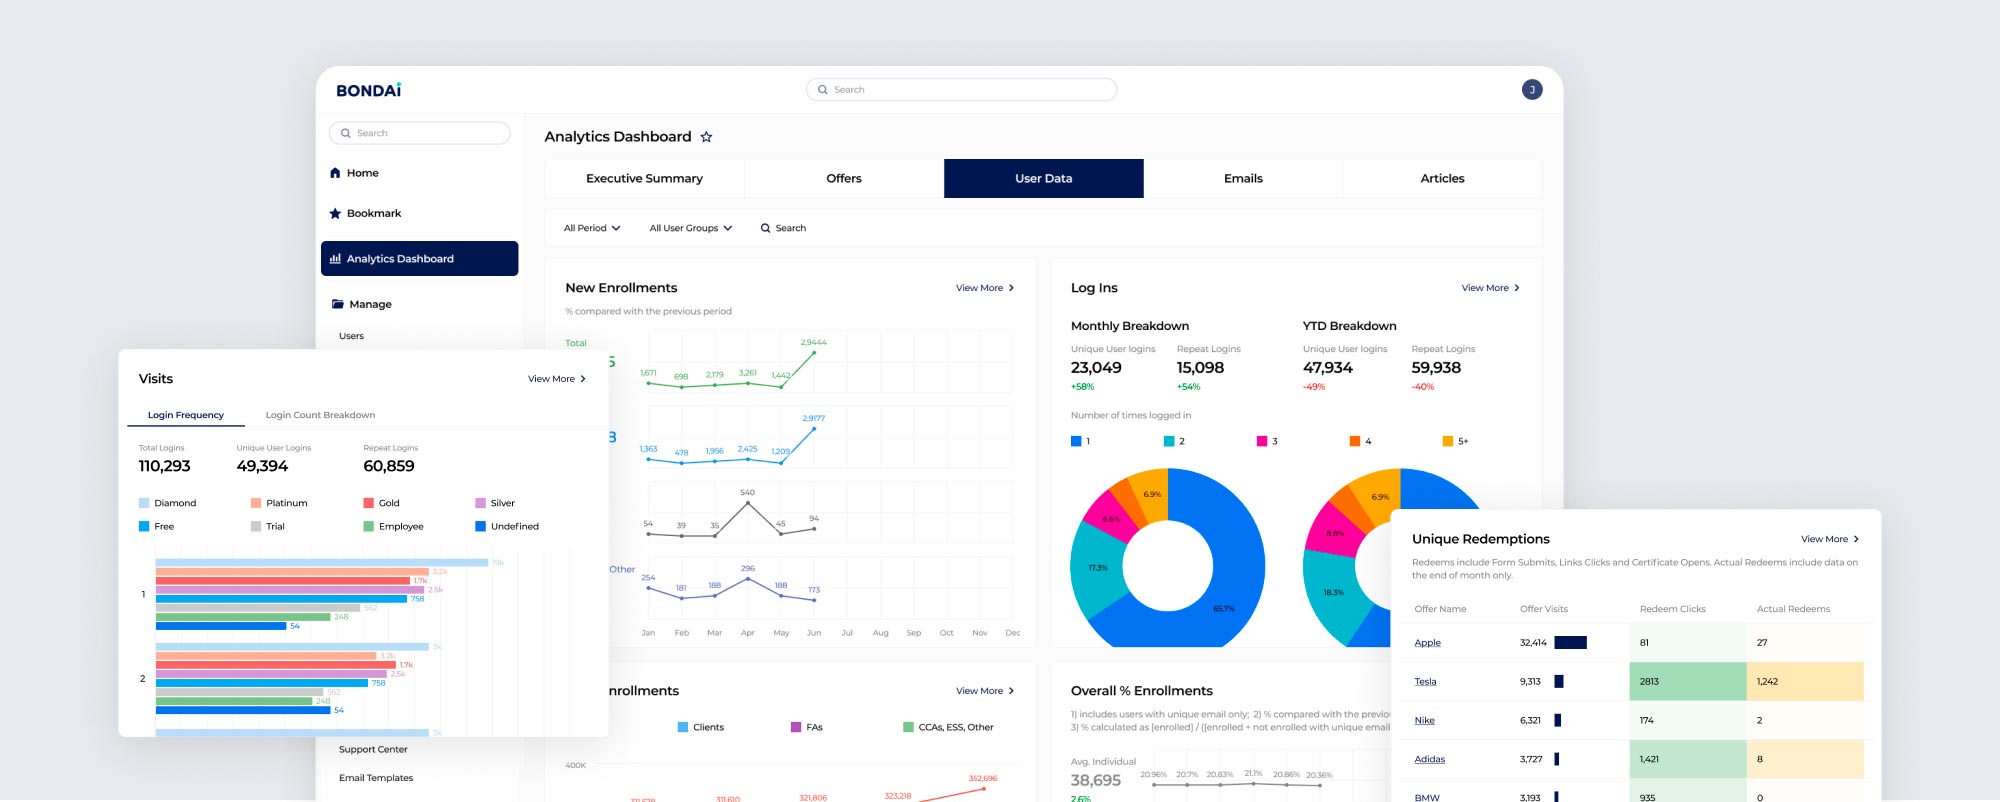This screenshot has width=2000, height=802.
Task: Click the BONDAi logo
Action: point(368,90)
